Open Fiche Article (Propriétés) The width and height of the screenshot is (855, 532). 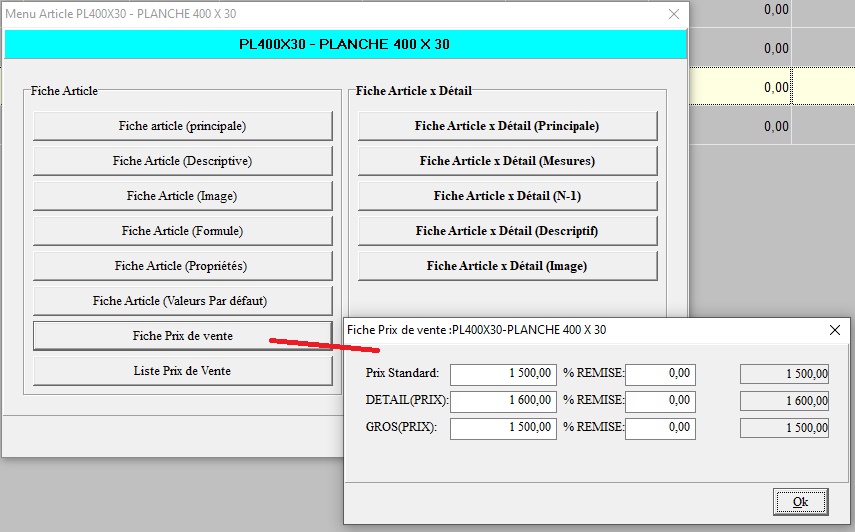coord(182,266)
